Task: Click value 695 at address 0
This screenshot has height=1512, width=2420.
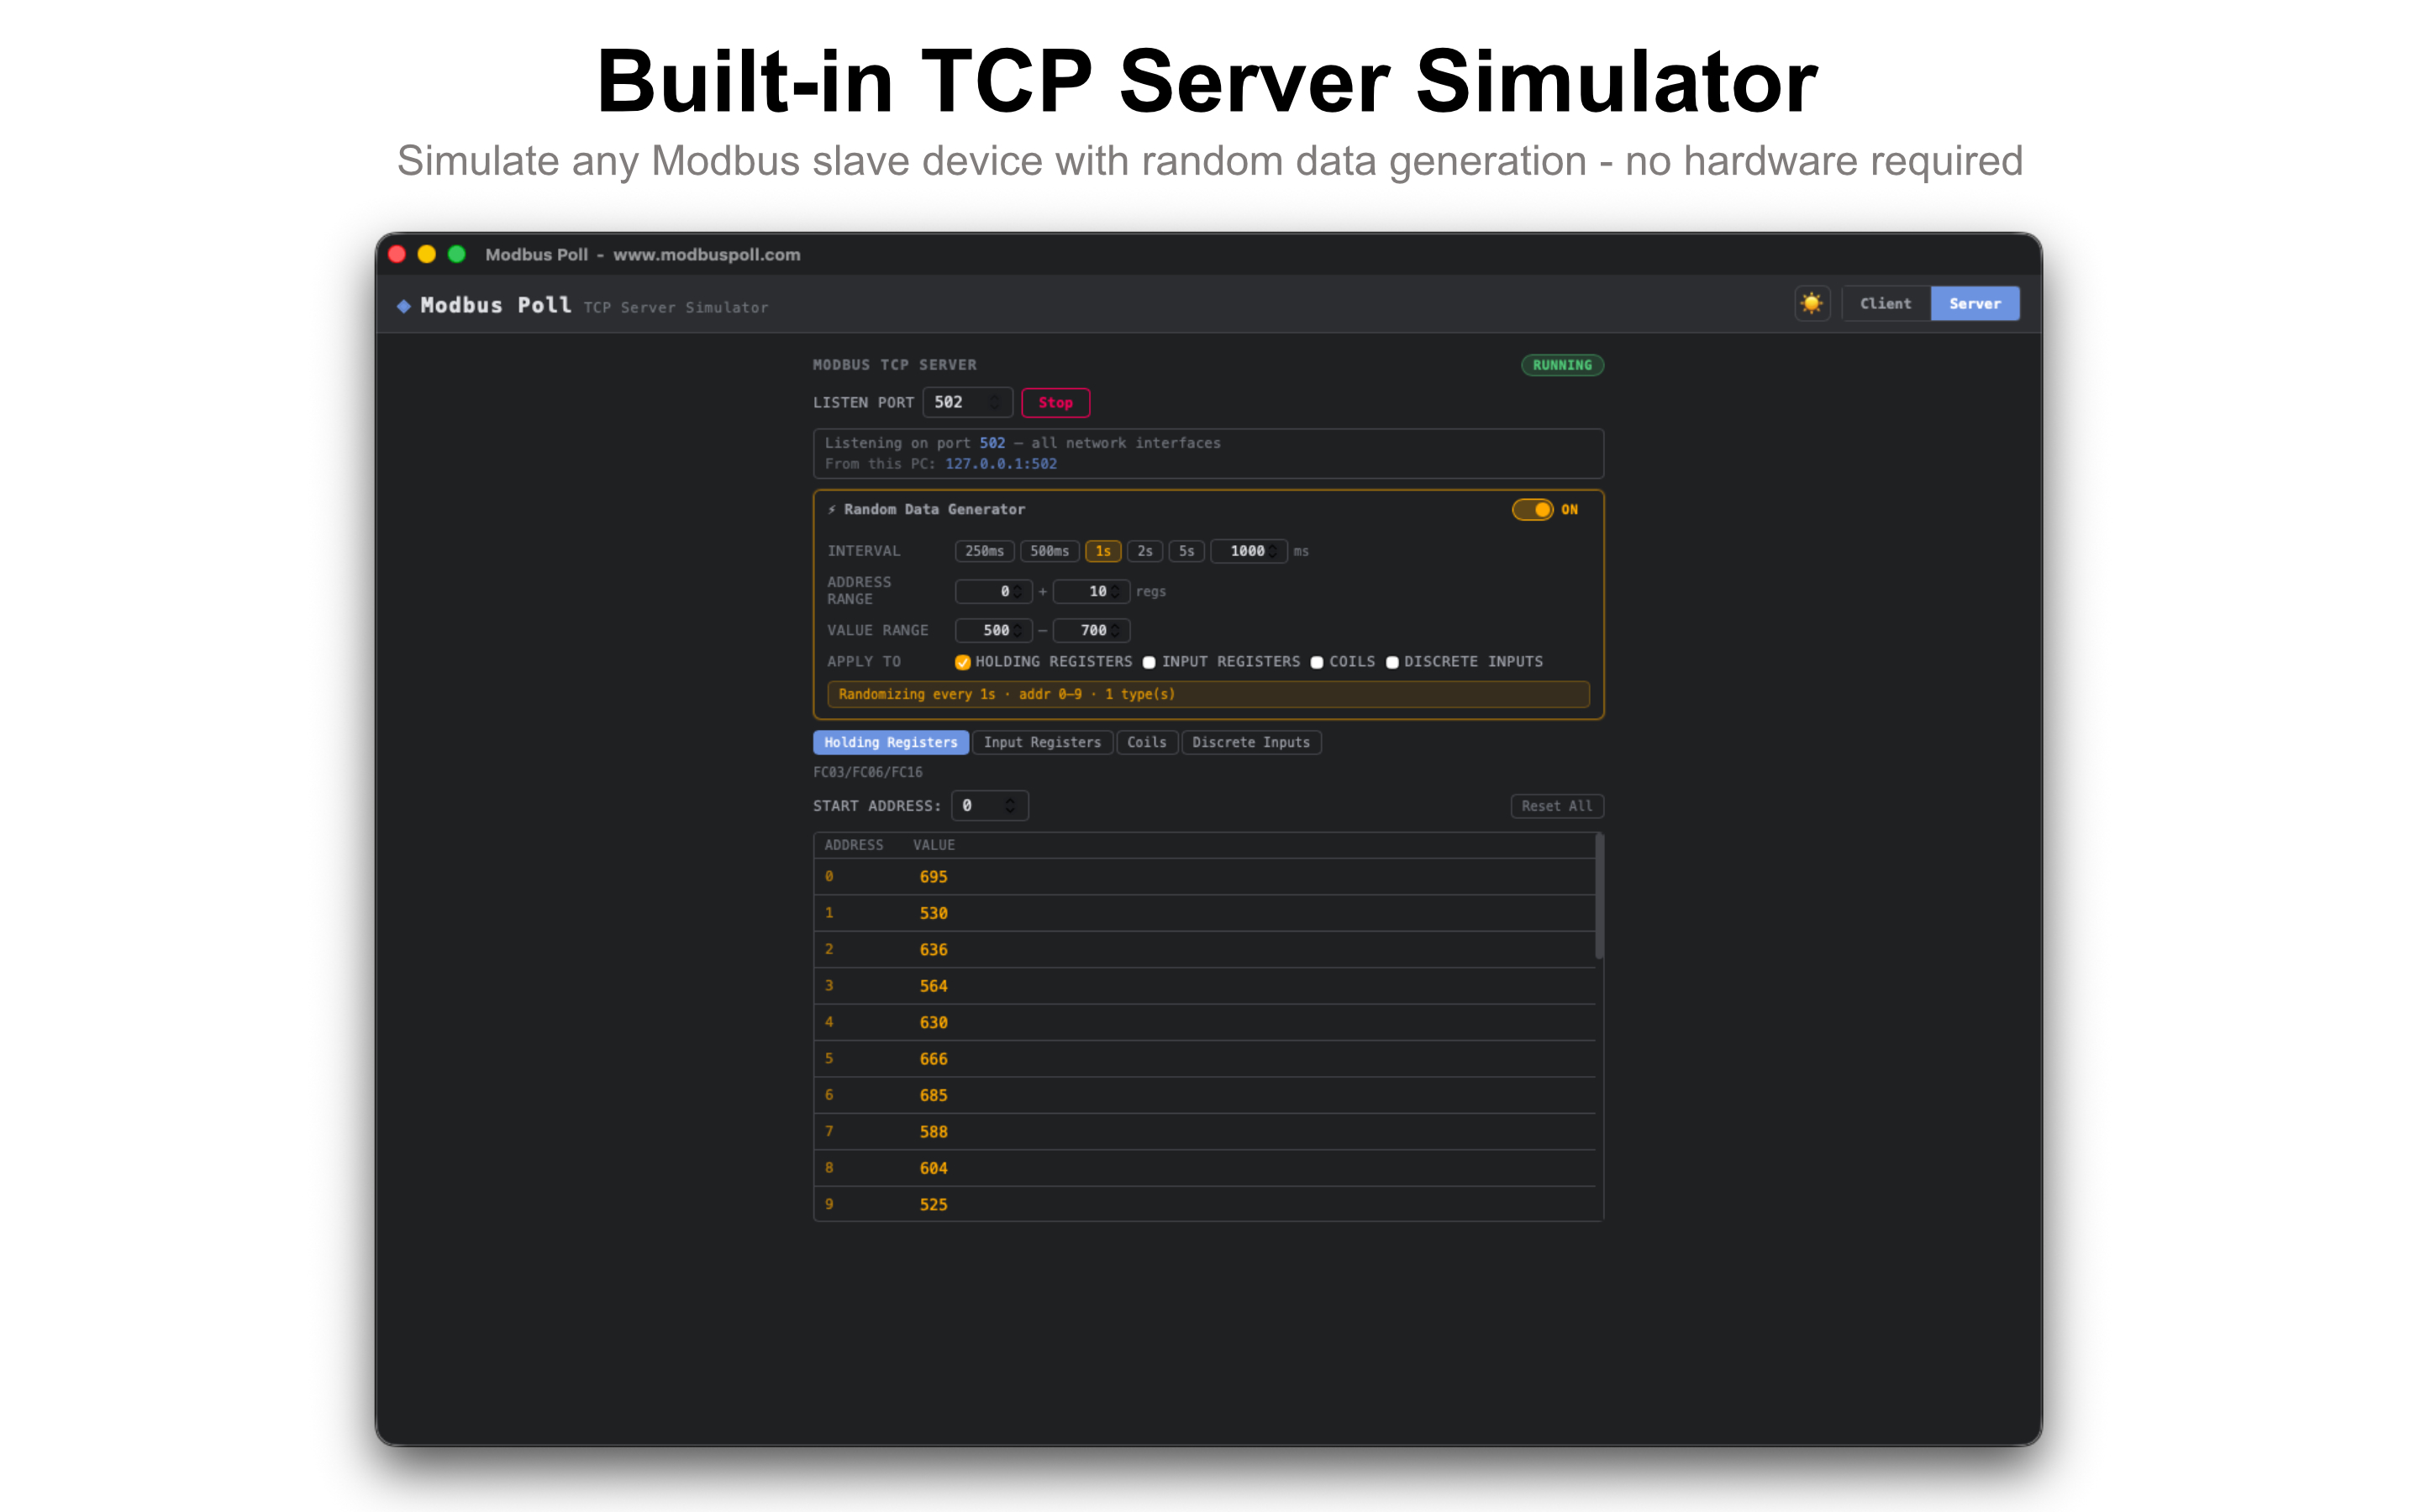Action: (933, 877)
